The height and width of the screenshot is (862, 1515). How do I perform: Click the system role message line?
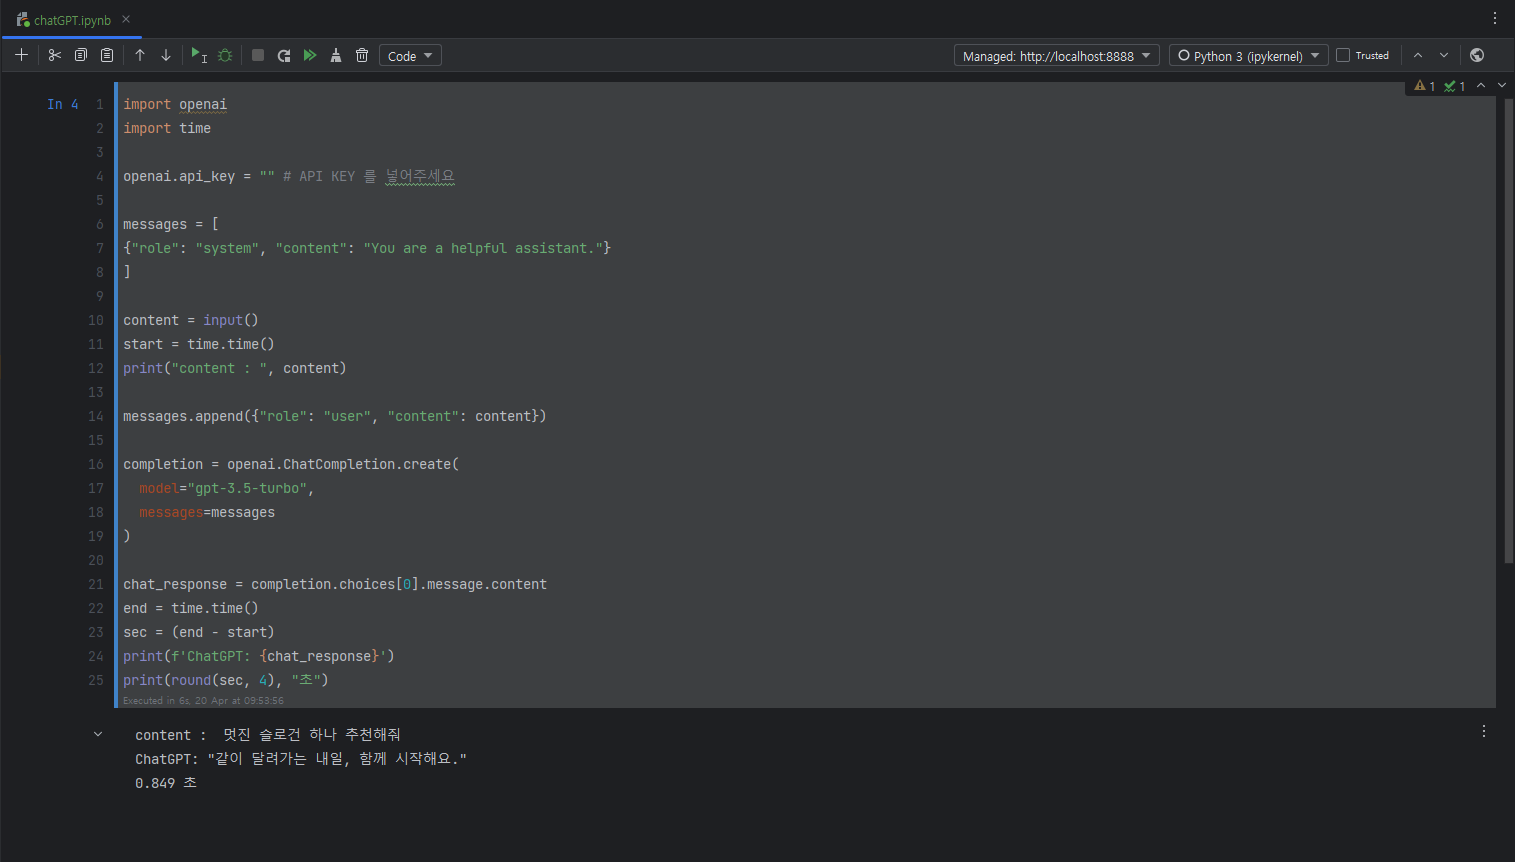pyautogui.click(x=367, y=248)
